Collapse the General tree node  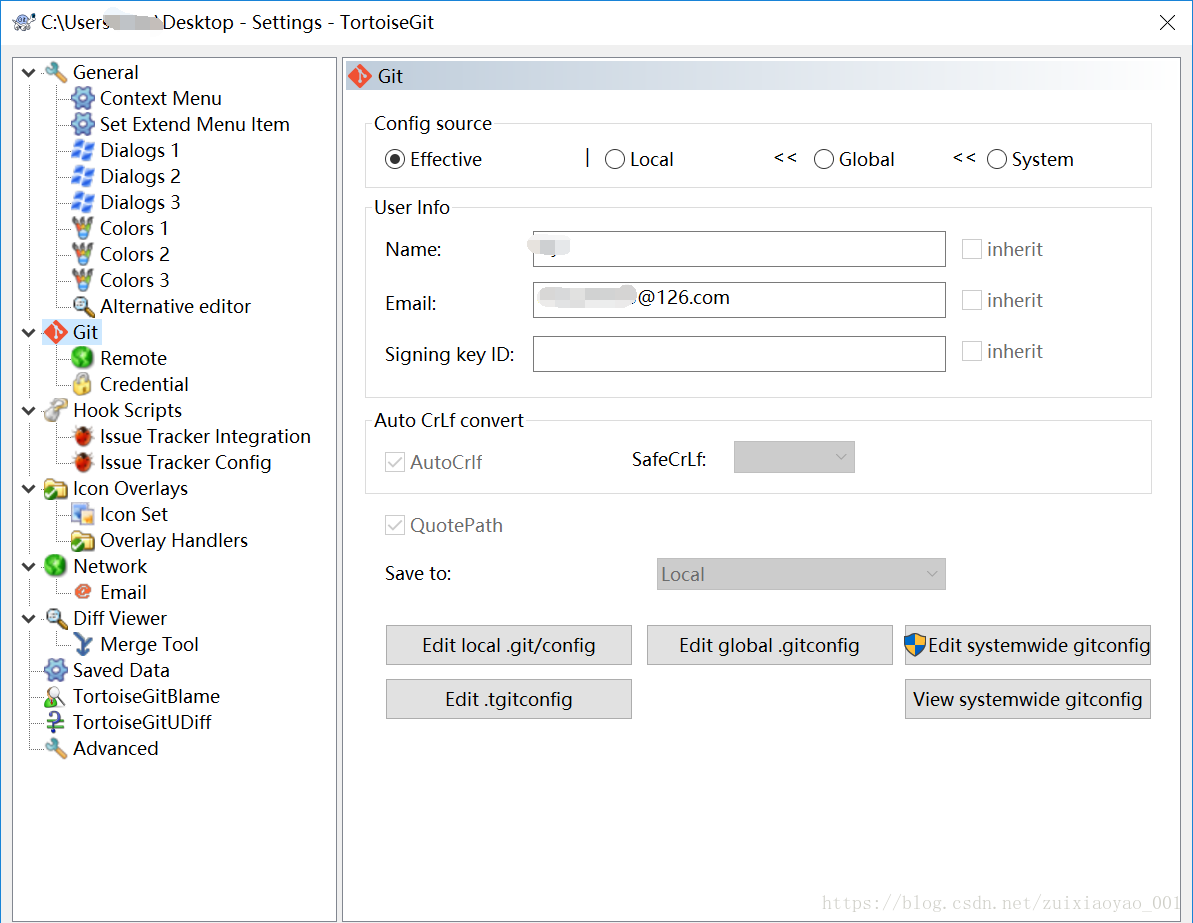click(29, 73)
